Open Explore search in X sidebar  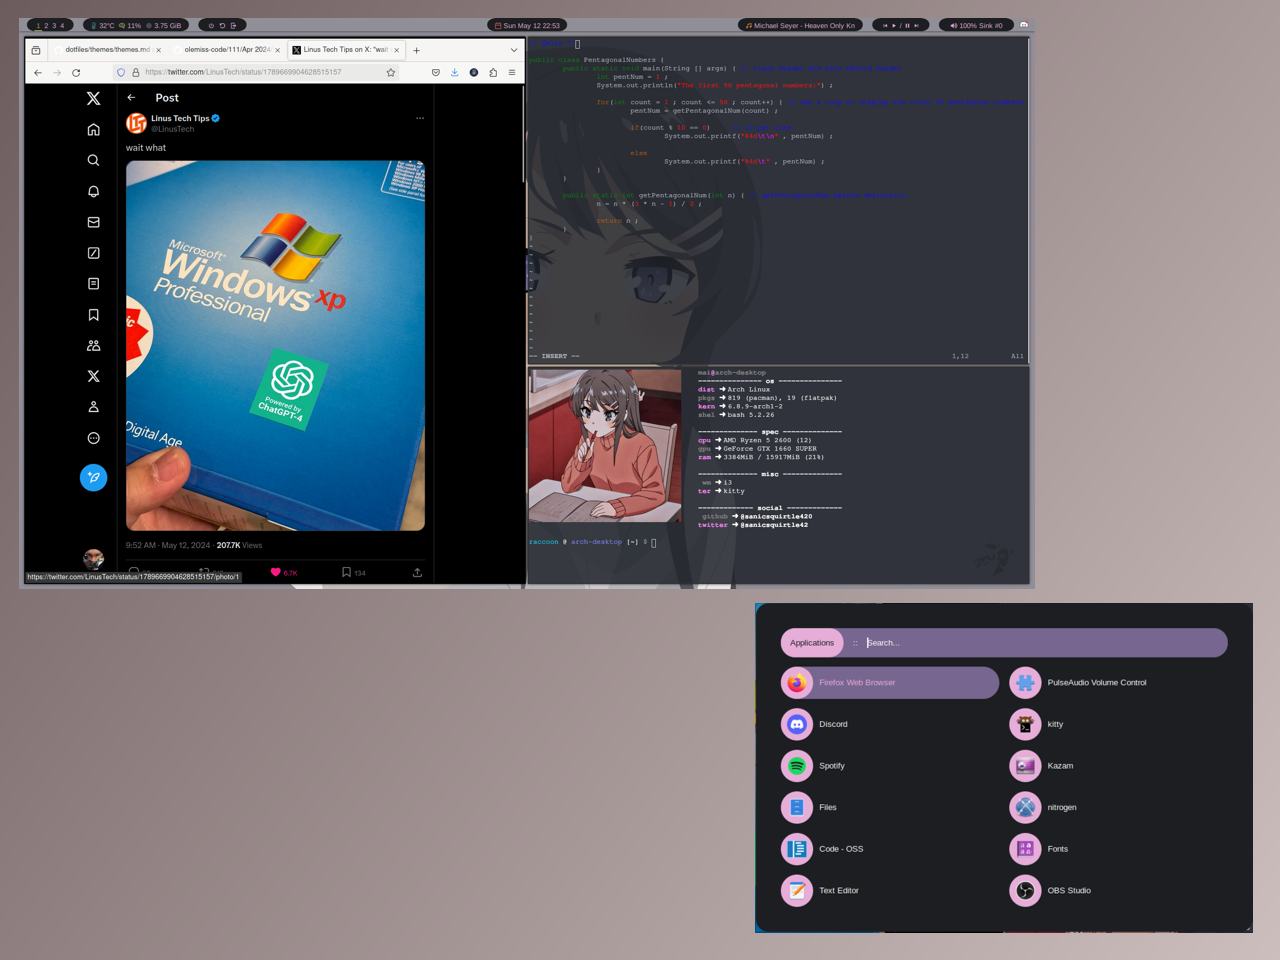[93, 160]
